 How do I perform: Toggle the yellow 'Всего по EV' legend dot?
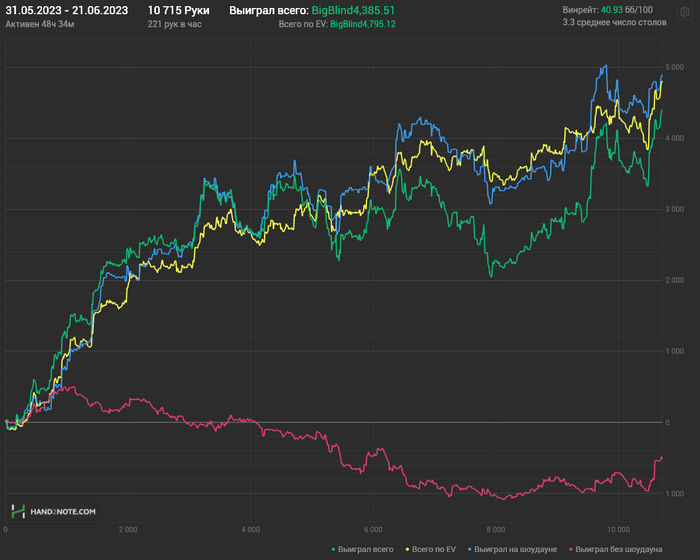tap(407, 549)
